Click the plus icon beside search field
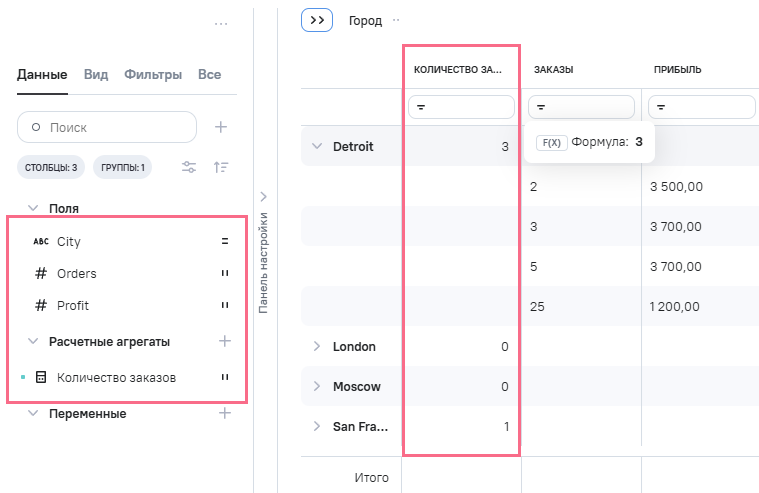The image size is (759, 493). coord(221,127)
